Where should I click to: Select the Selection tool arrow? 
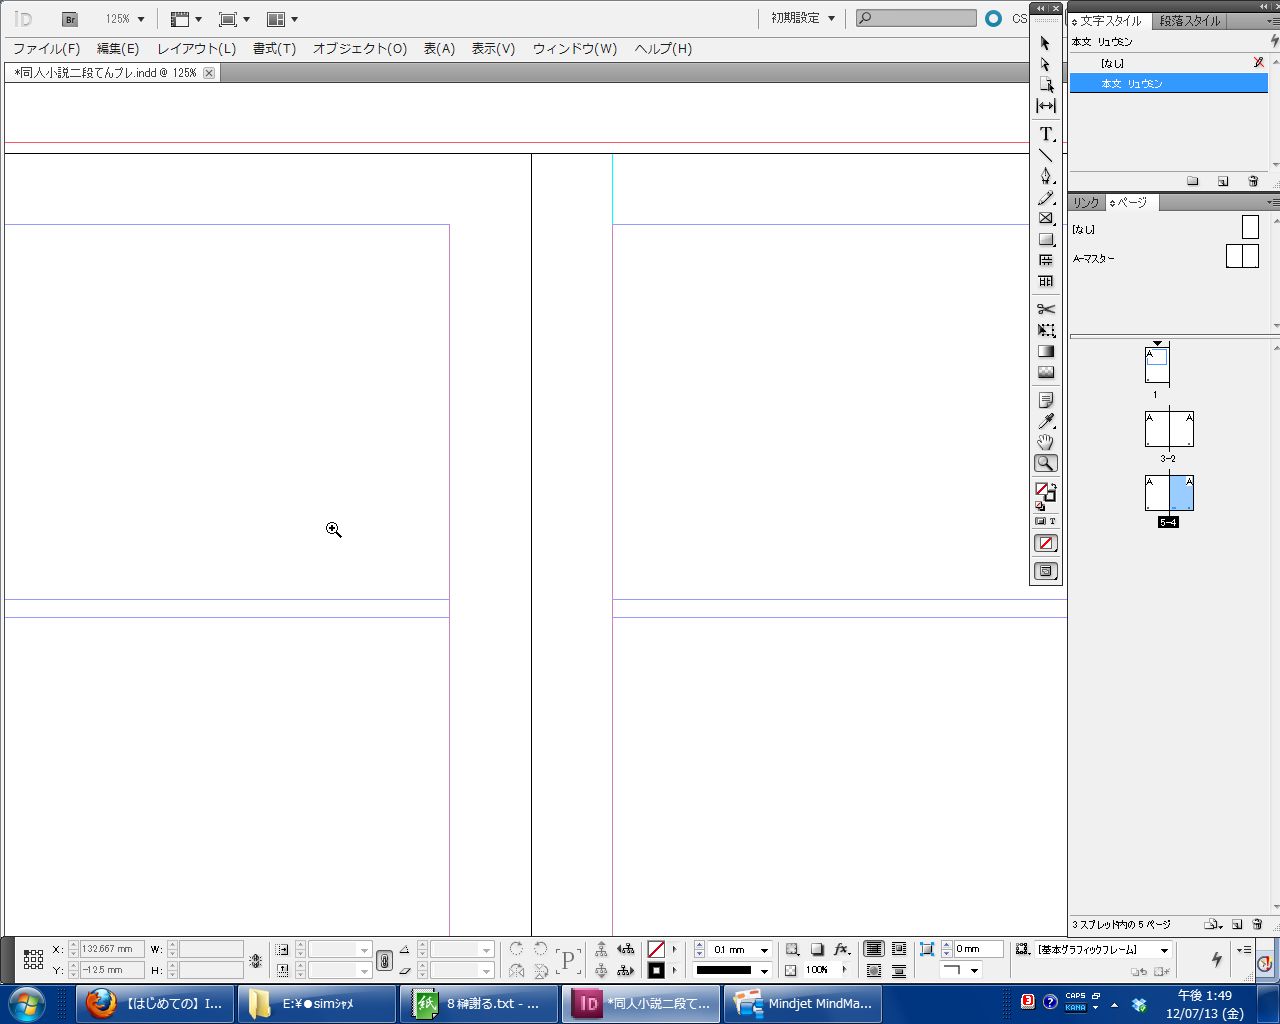tap(1045, 43)
